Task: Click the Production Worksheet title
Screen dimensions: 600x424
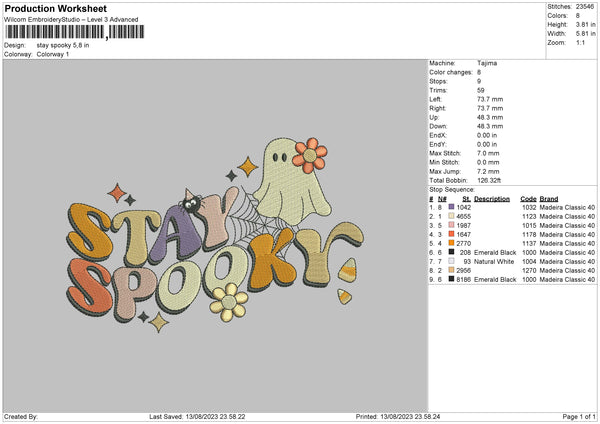Action: click(x=54, y=8)
